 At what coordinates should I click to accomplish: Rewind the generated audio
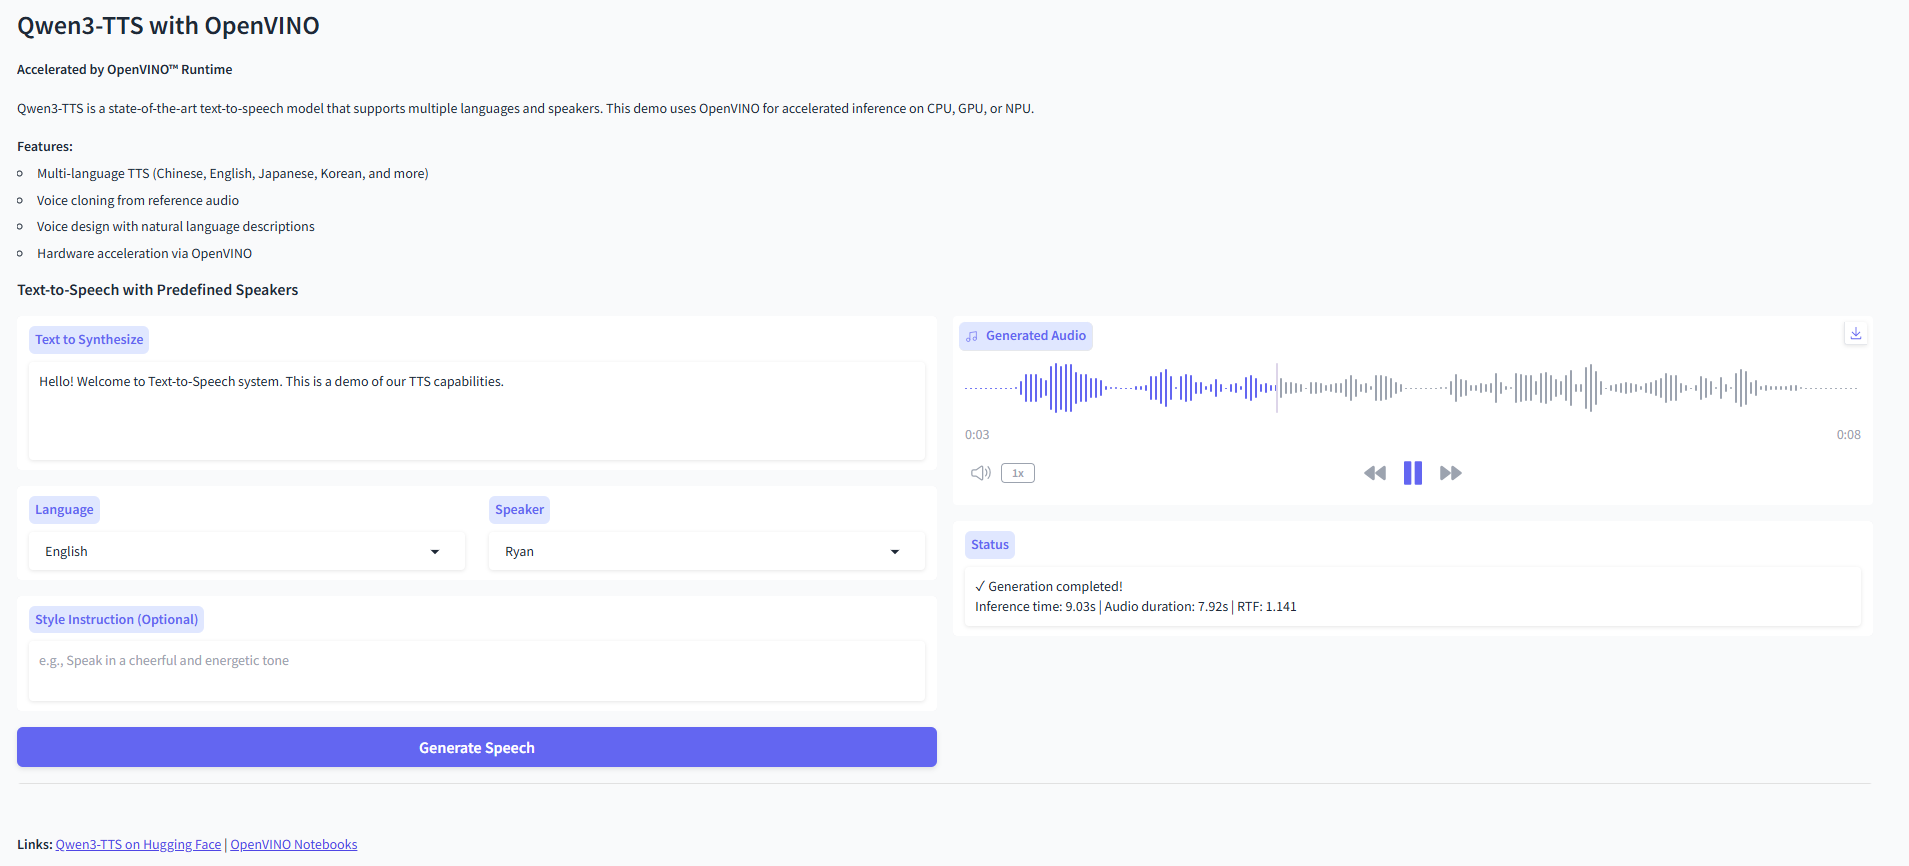pyautogui.click(x=1375, y=473)
